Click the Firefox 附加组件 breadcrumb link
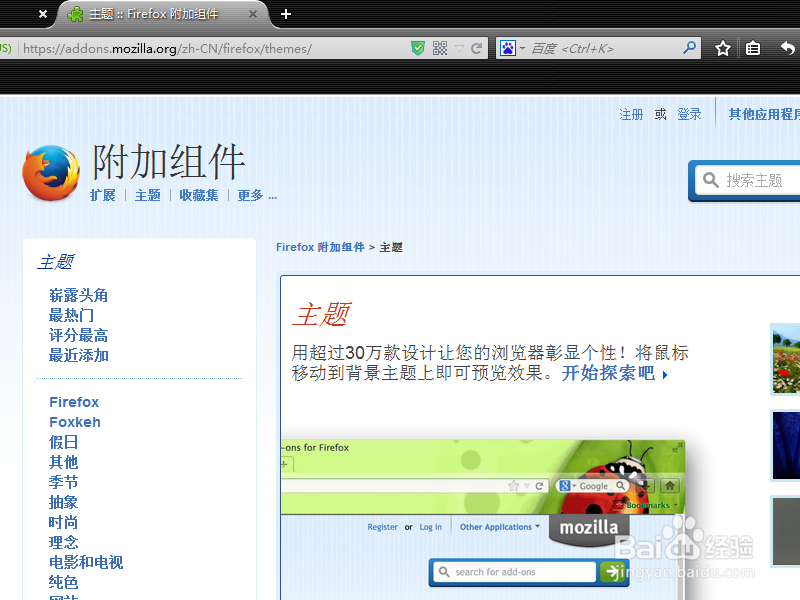Viewport: 800px width, 600px height. tap(320, 247)
